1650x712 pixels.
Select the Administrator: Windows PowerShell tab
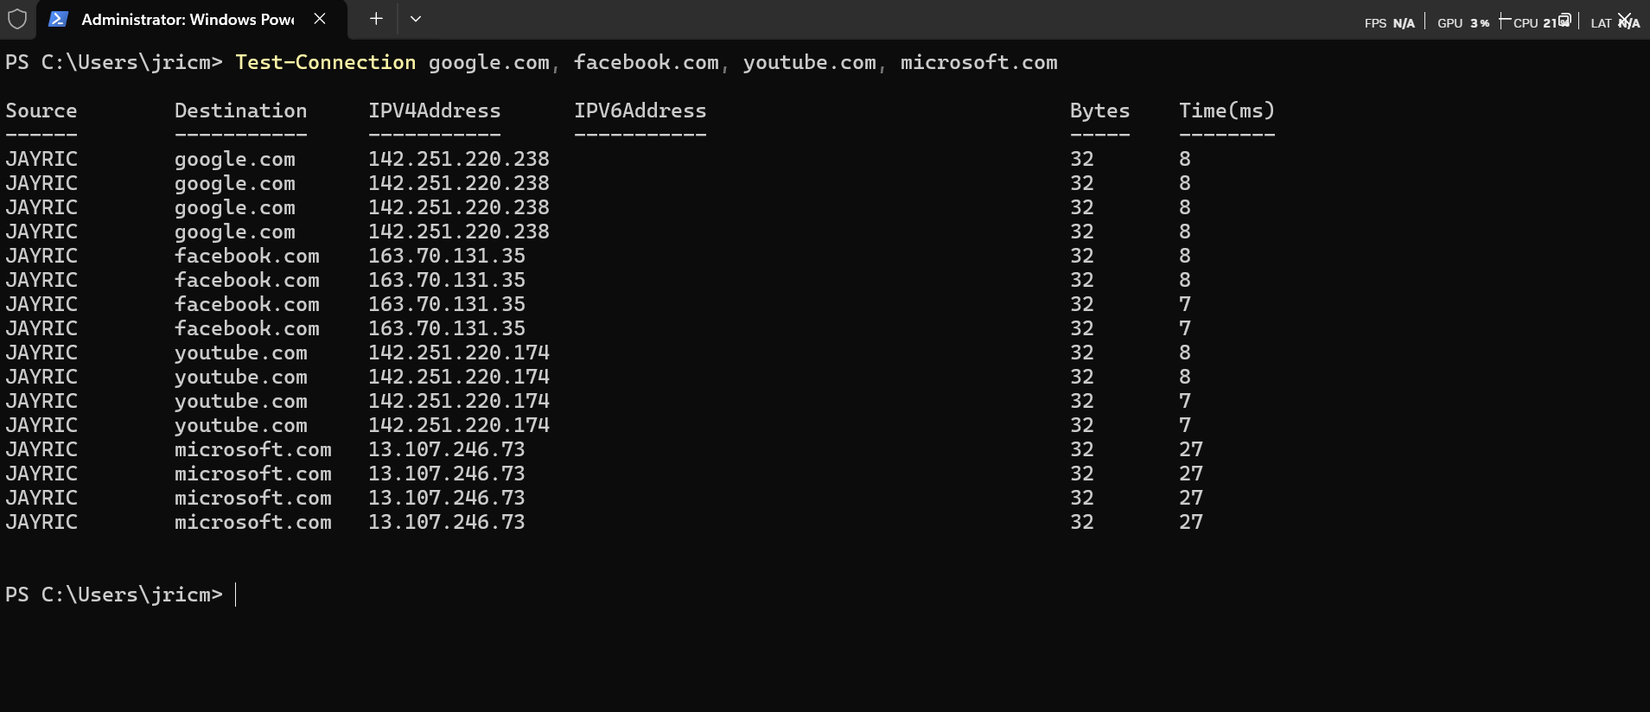180,18
